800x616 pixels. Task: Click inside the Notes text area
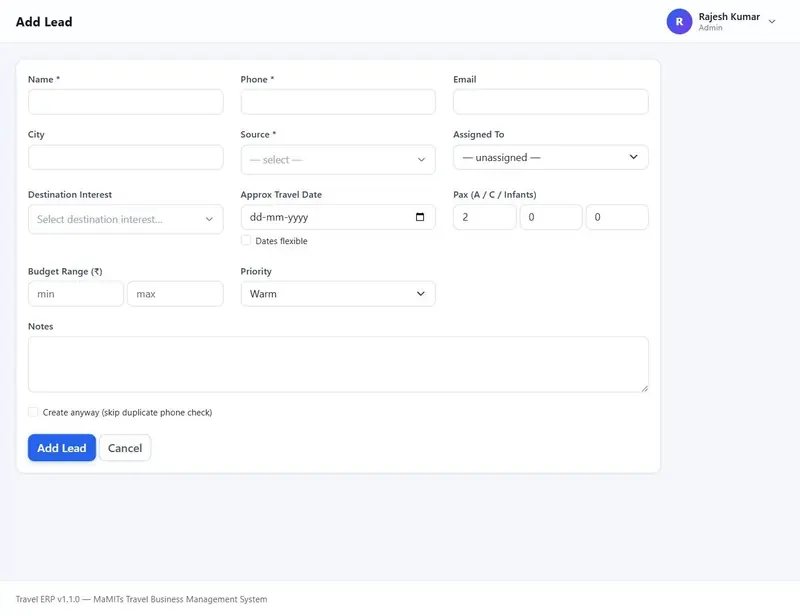pyautogui.click(x=338, y=364)
